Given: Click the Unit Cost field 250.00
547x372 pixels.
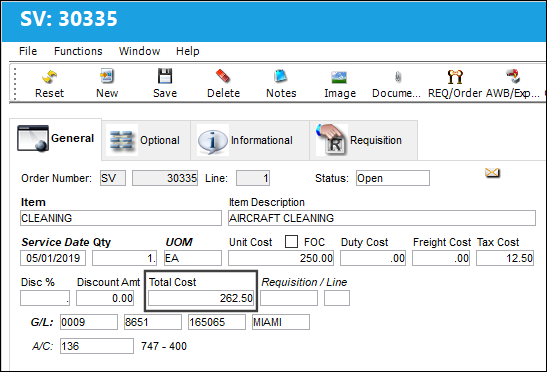Looking at the screenshot, I should [281, 258].
